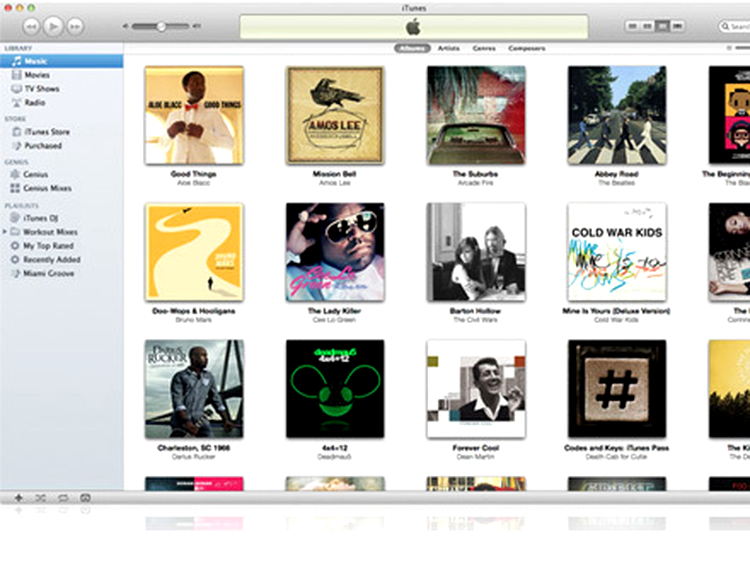Click the Apple logo in status display
Image resolution: width=750 pixels, height=563 pixels.
[413, 27]
